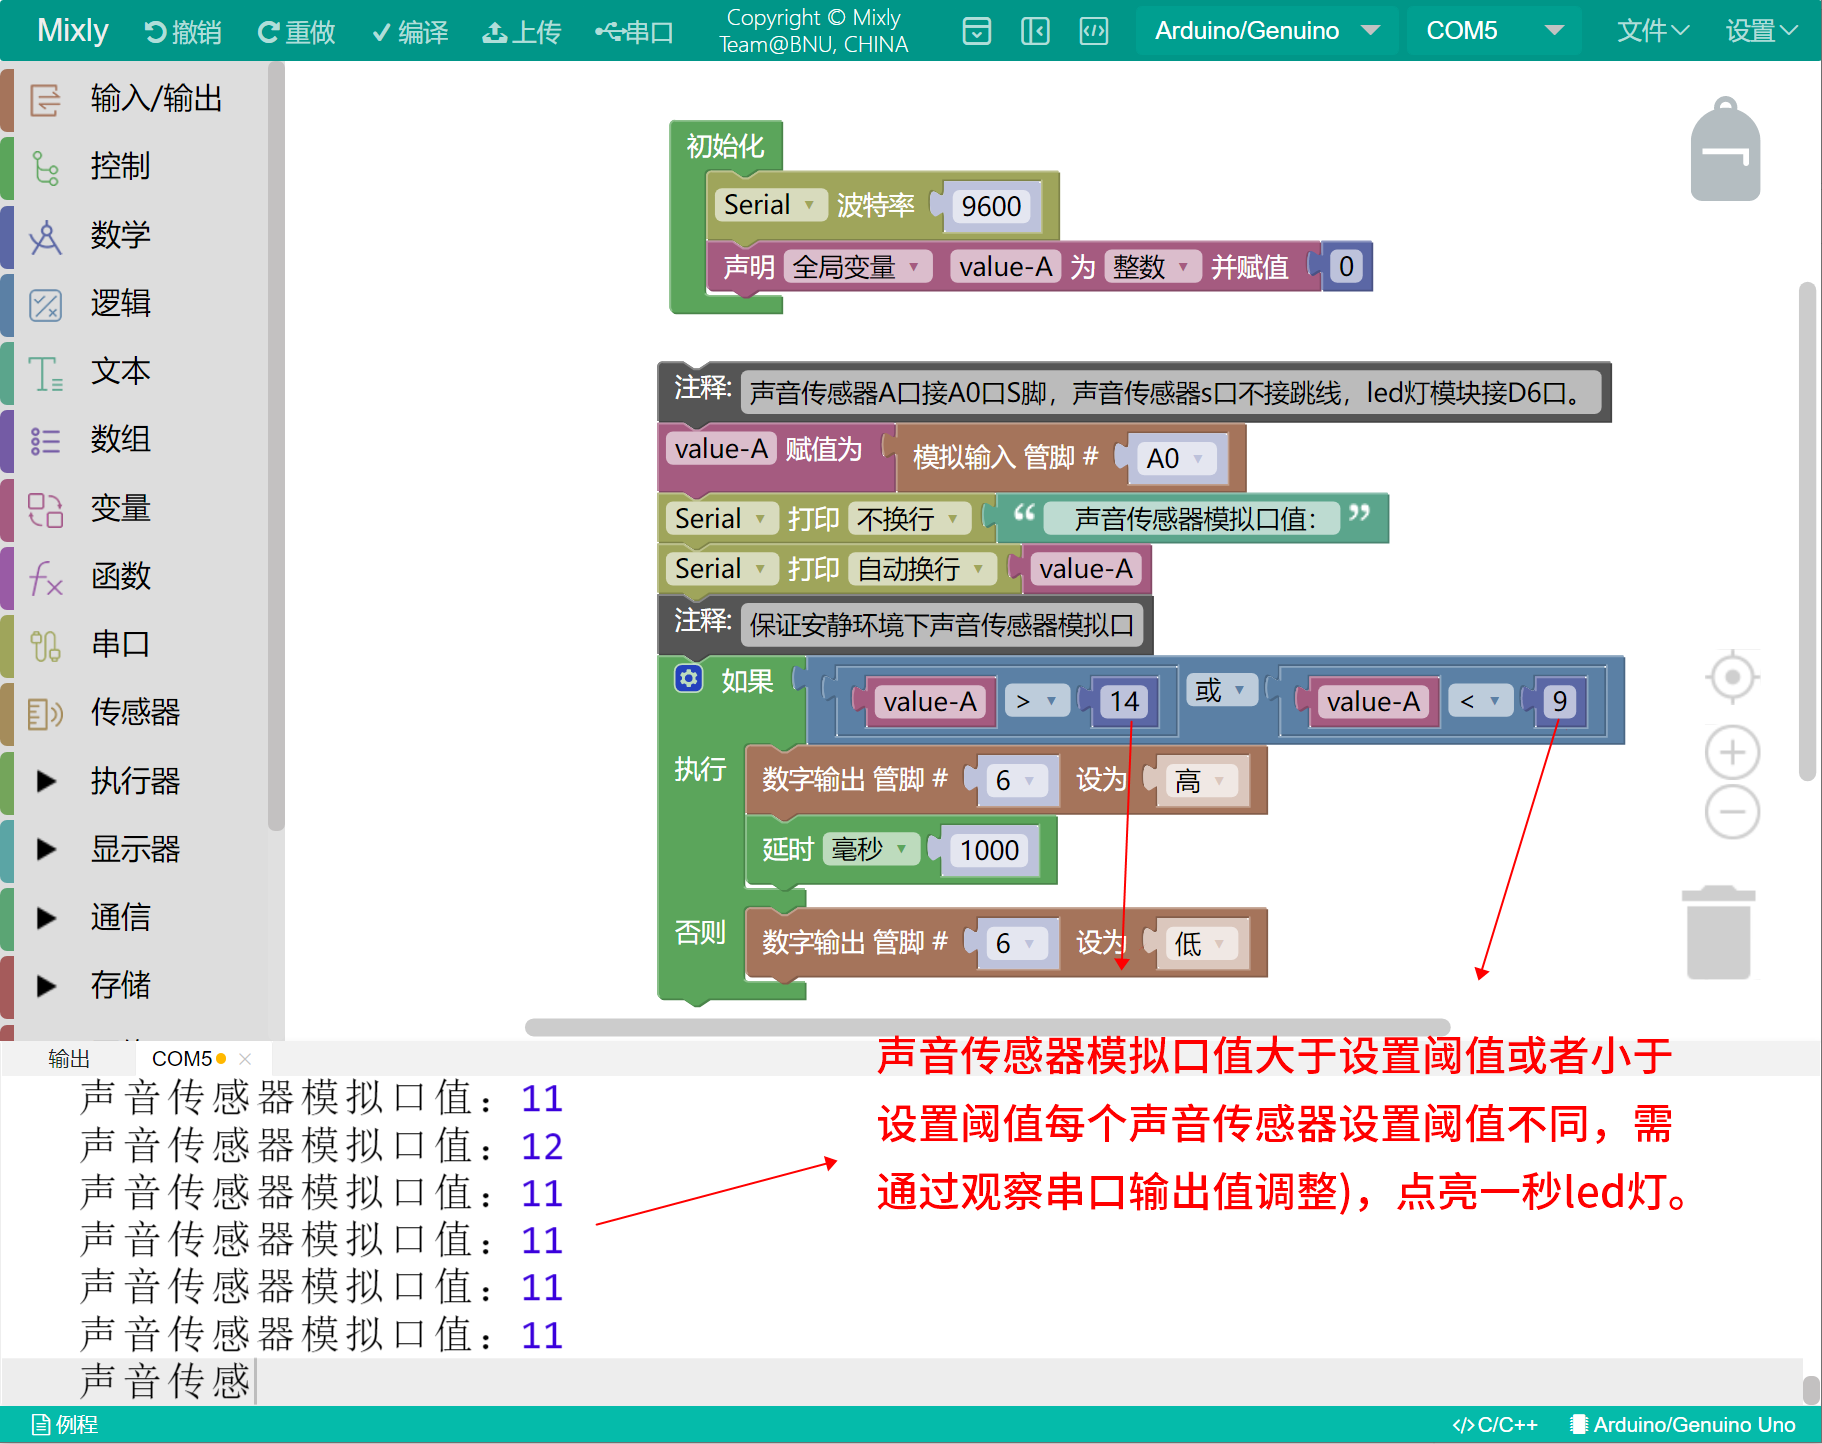The width and height of the screenshot is (1822, 1444).
Task: Click the 上传 button
Action: 521,32
